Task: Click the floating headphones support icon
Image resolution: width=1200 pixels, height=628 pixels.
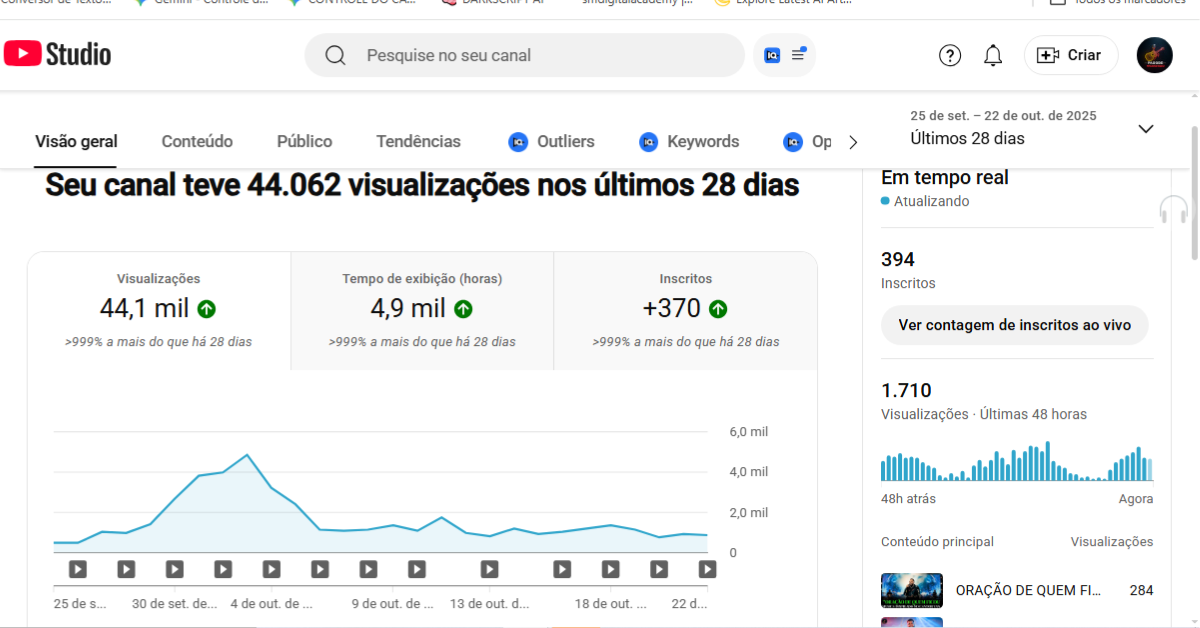Action: (x=1174, y=210)
